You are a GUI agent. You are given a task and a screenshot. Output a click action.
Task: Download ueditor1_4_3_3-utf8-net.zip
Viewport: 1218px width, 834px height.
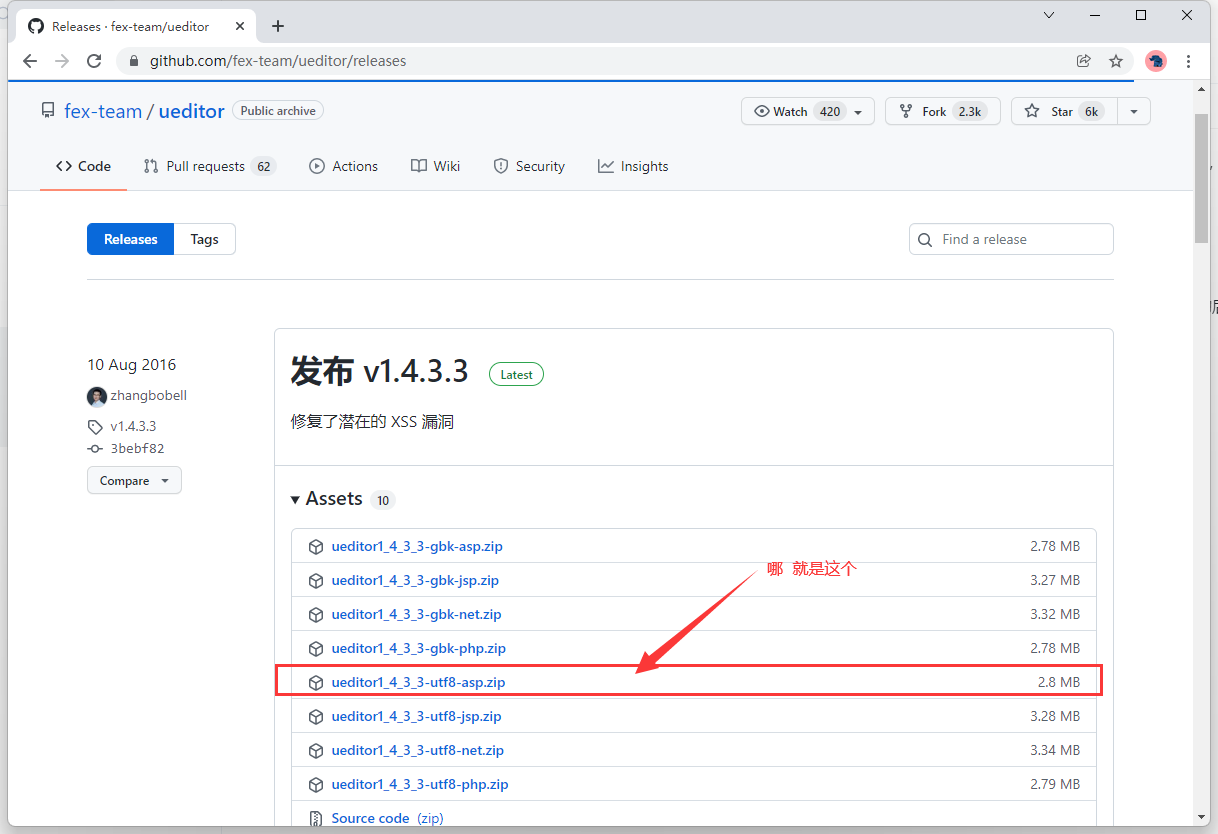coord(417,750)
